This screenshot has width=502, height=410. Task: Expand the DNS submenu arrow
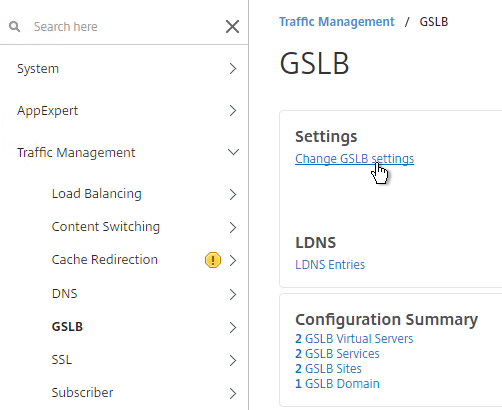[x=233, y=294]
